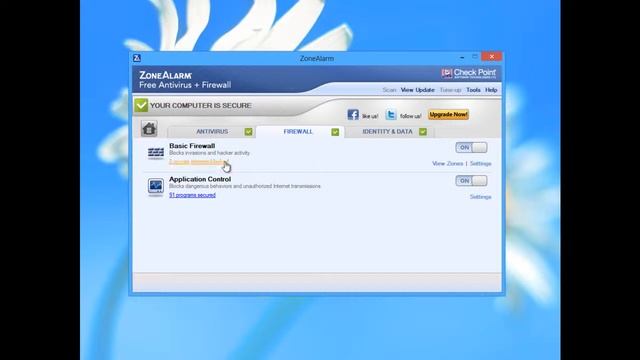Click the 51 programs secured link
The height and width of the screenshot is (360, 640).
tap(192, 196)
